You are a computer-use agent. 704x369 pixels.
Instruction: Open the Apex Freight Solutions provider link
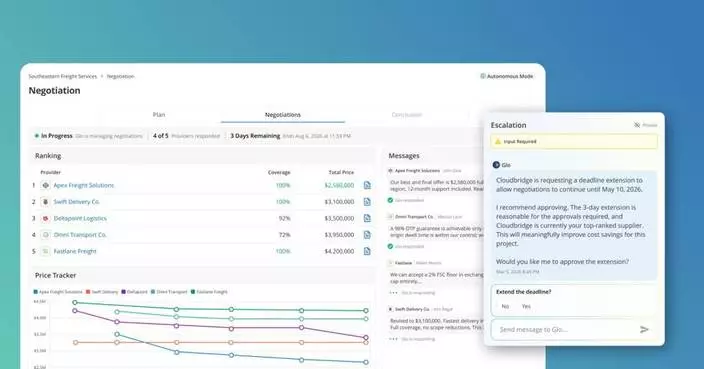84,185
